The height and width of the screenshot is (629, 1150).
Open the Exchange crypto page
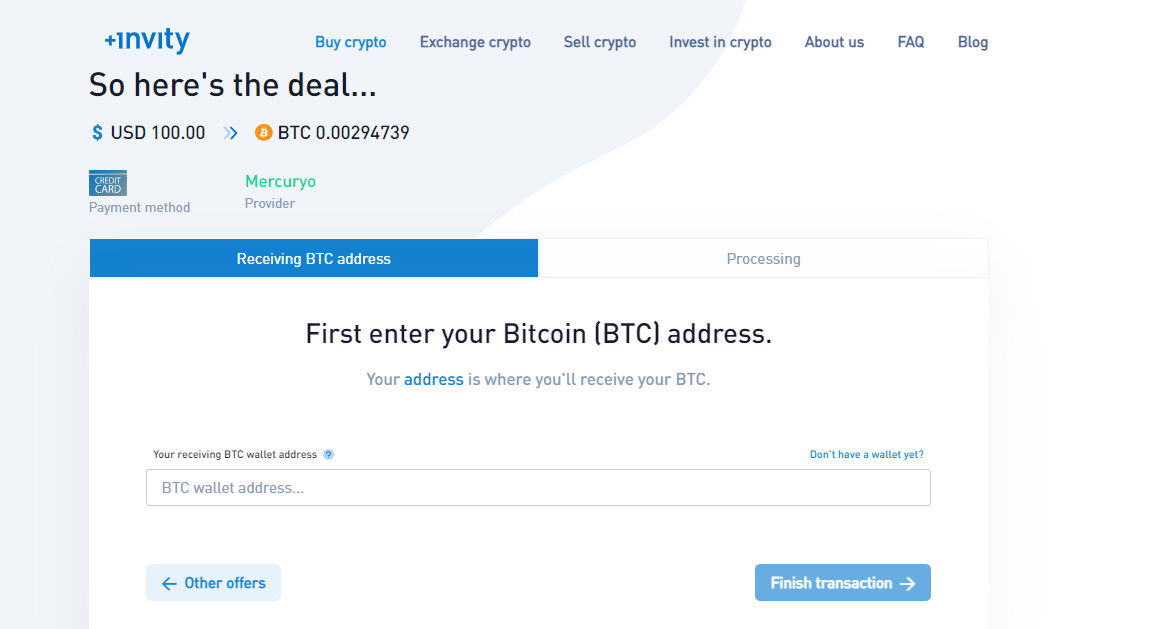475,43
